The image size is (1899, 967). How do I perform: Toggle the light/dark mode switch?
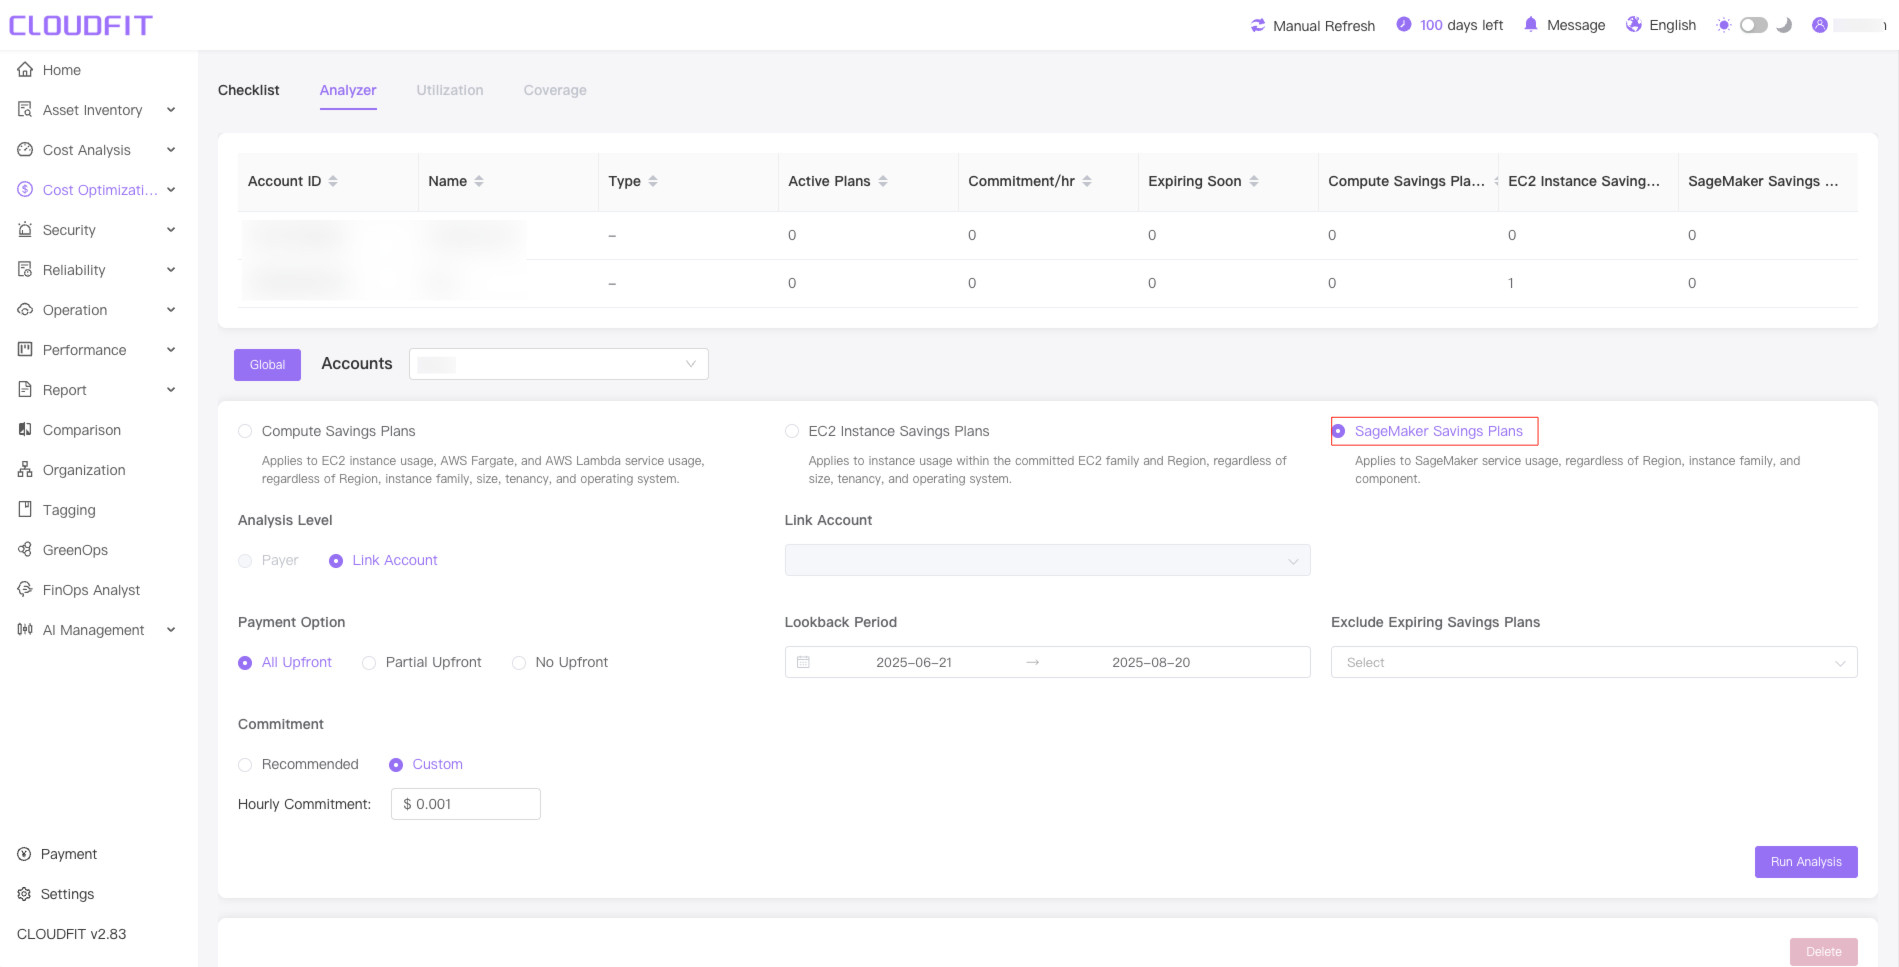(x=1754, y=25)
